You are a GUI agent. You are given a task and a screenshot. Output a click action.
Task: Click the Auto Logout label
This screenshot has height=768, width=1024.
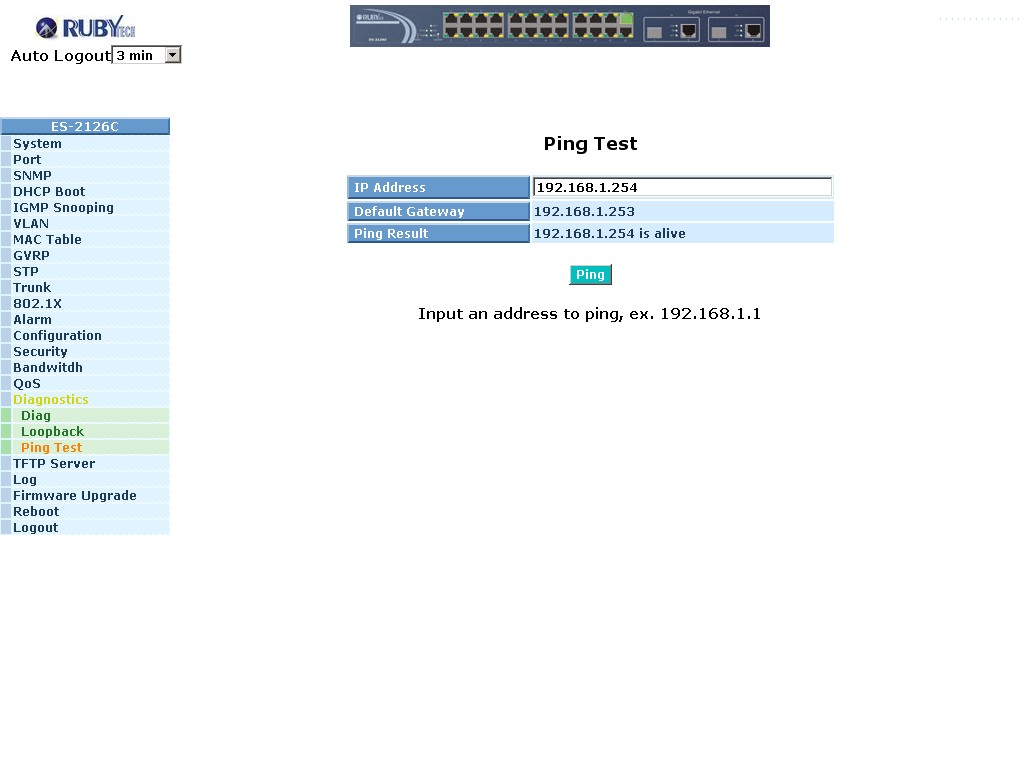(61, 56)
